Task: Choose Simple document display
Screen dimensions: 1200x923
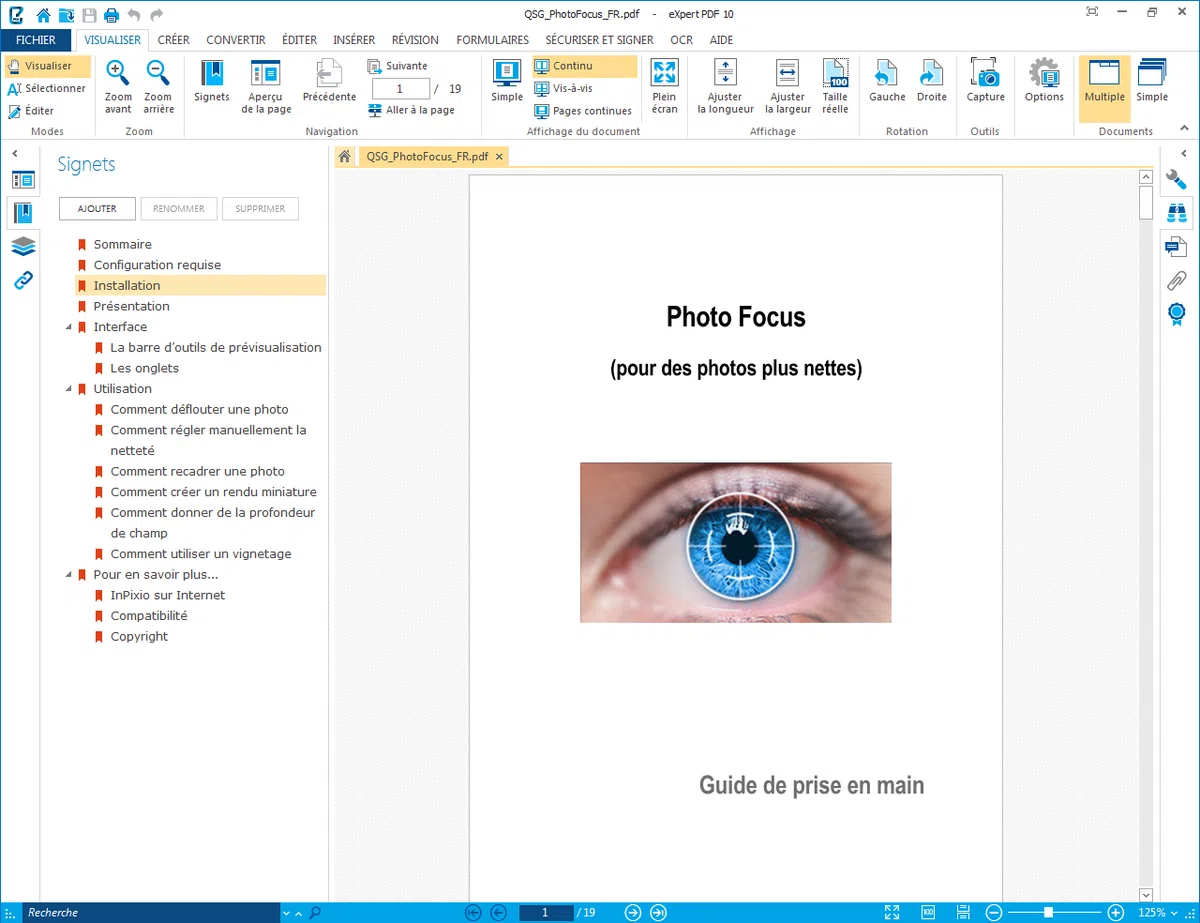Action: click(x=507, y=81)
